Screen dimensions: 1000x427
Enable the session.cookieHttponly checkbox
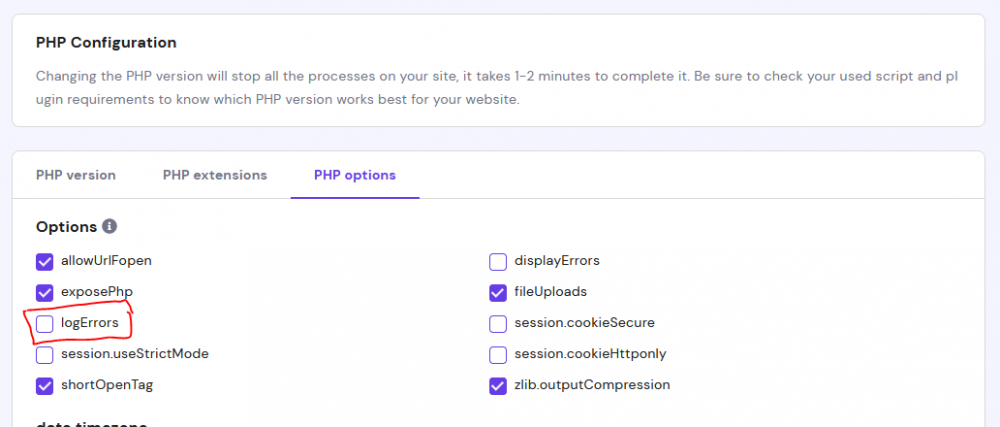[498, 355]
